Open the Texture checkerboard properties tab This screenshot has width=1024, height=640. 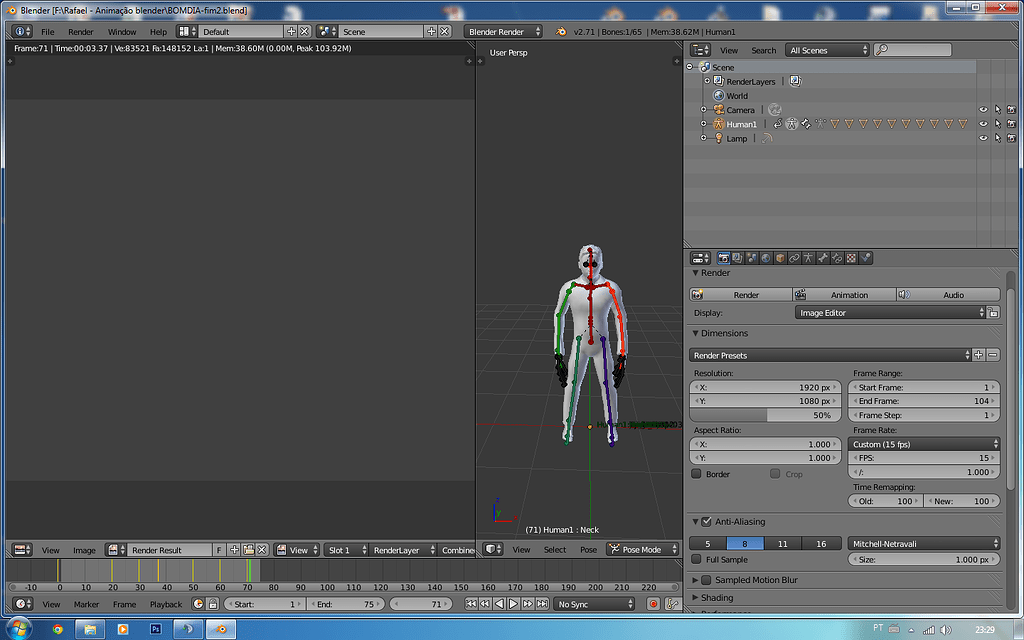tap(852, 258)
